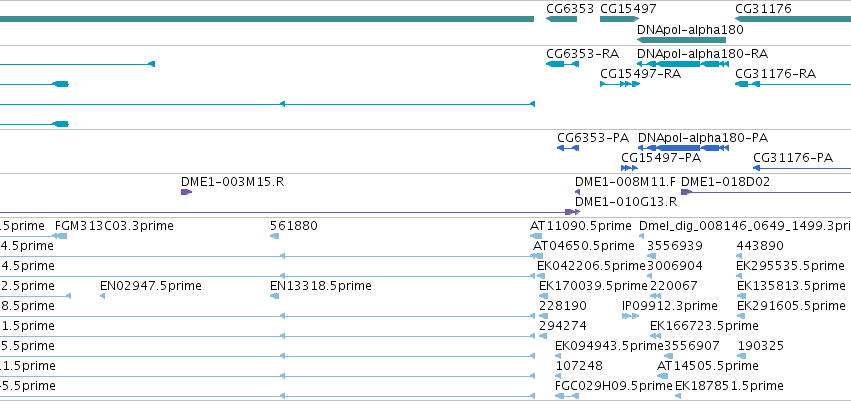
Task: Click the EK187851.5prime label
Action: tap(729, 386)
